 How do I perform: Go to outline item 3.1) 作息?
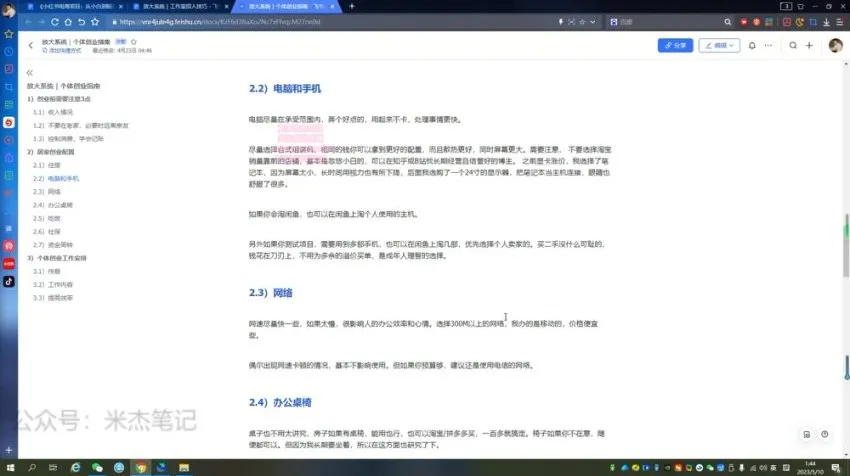[47, 272]
